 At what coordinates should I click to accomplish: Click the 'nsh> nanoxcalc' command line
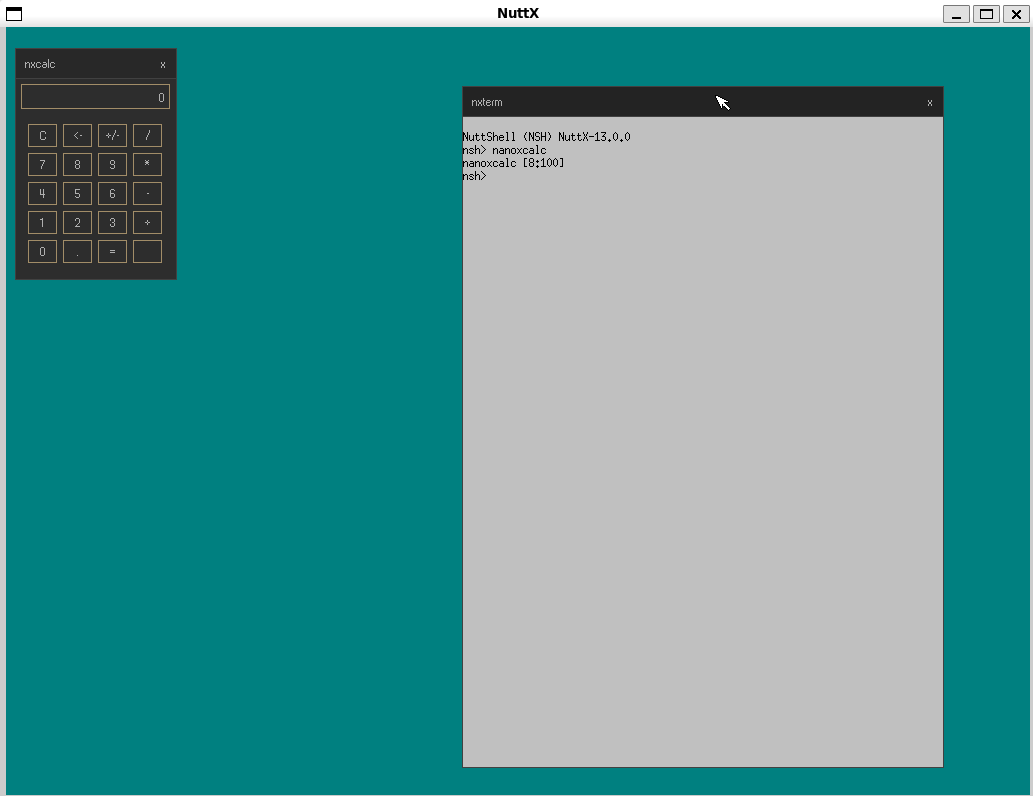(x=505, y=150)
